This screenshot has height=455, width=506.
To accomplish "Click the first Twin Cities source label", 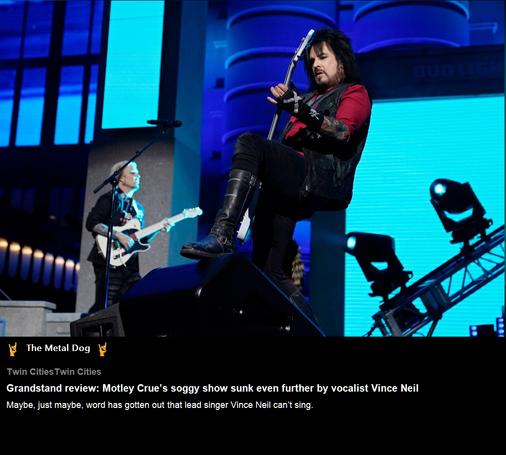I will (x=30, y=372).
